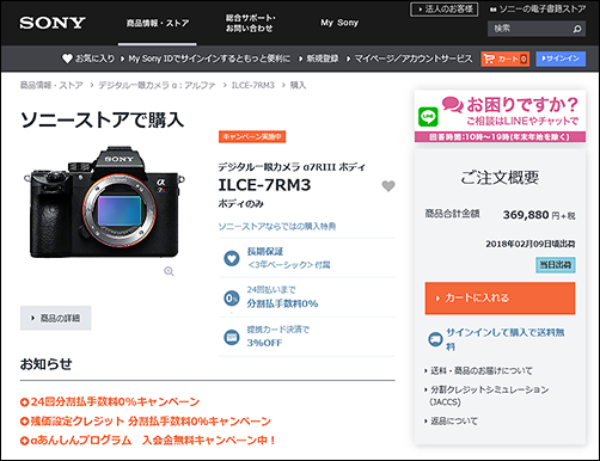This screenshot has width=600, height=461.
Task: Open My Sony menu
Action: pos(339,22)
